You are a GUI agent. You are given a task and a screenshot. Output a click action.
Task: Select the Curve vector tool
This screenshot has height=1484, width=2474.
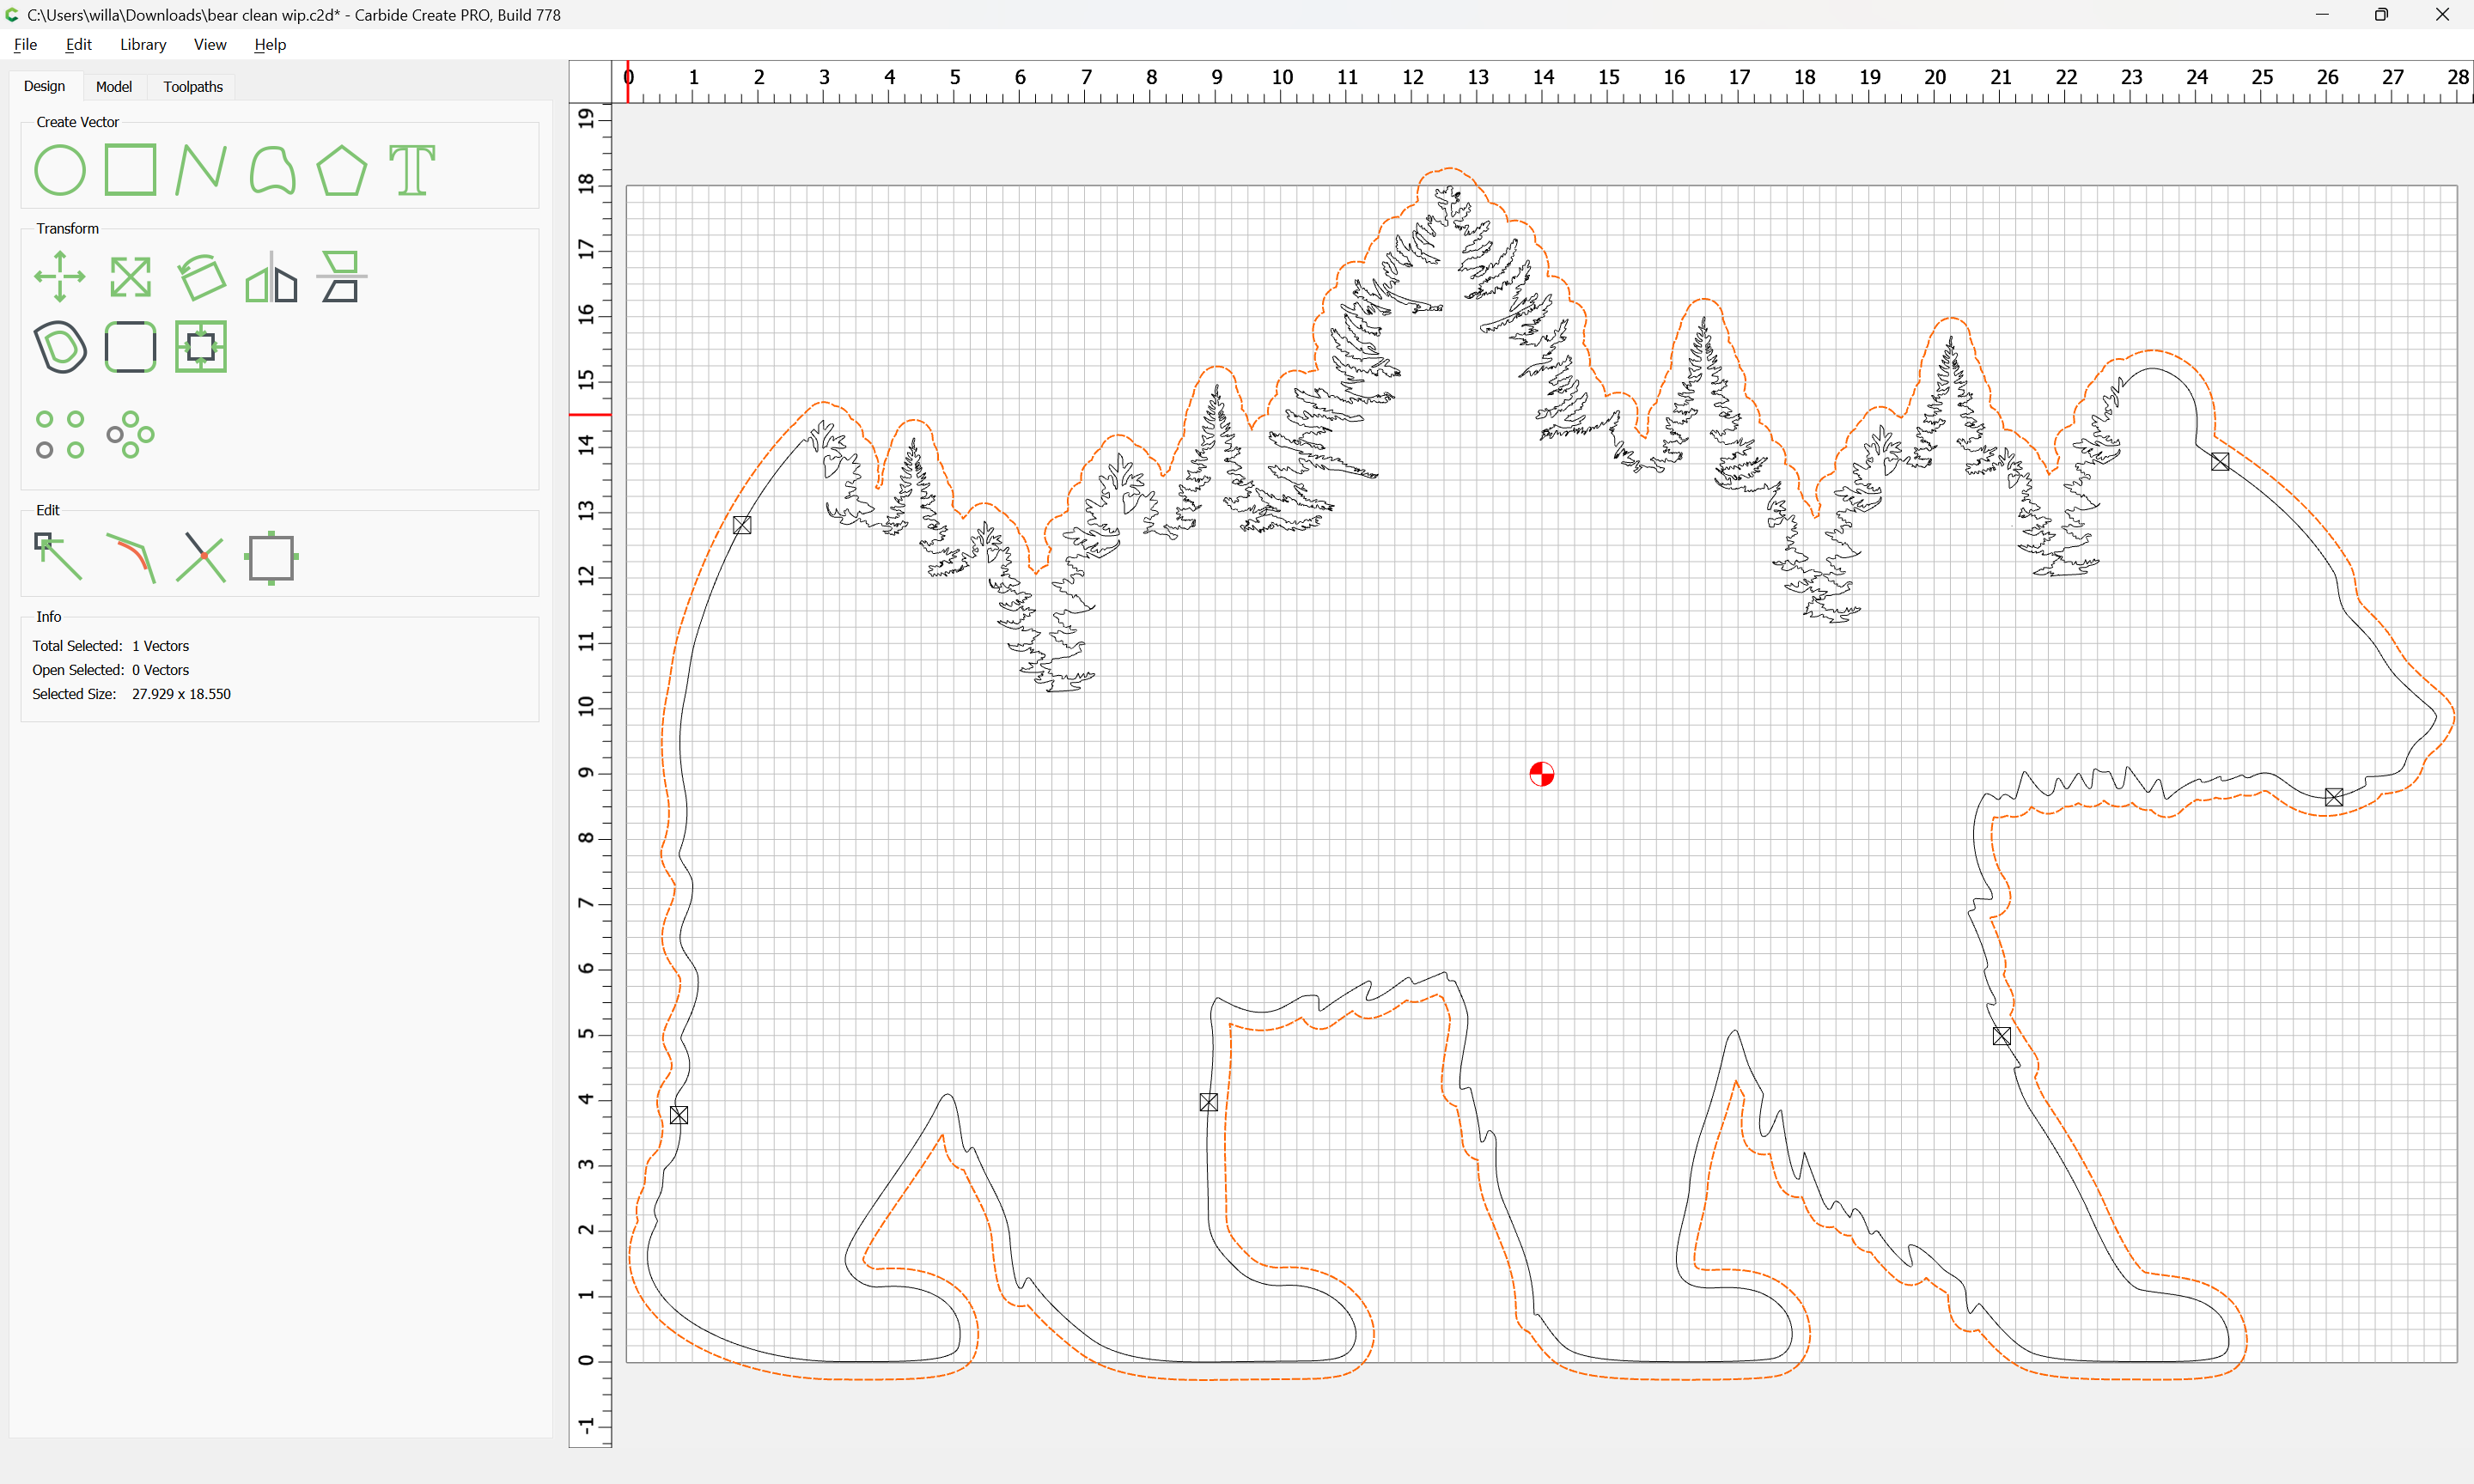[272, 170]
